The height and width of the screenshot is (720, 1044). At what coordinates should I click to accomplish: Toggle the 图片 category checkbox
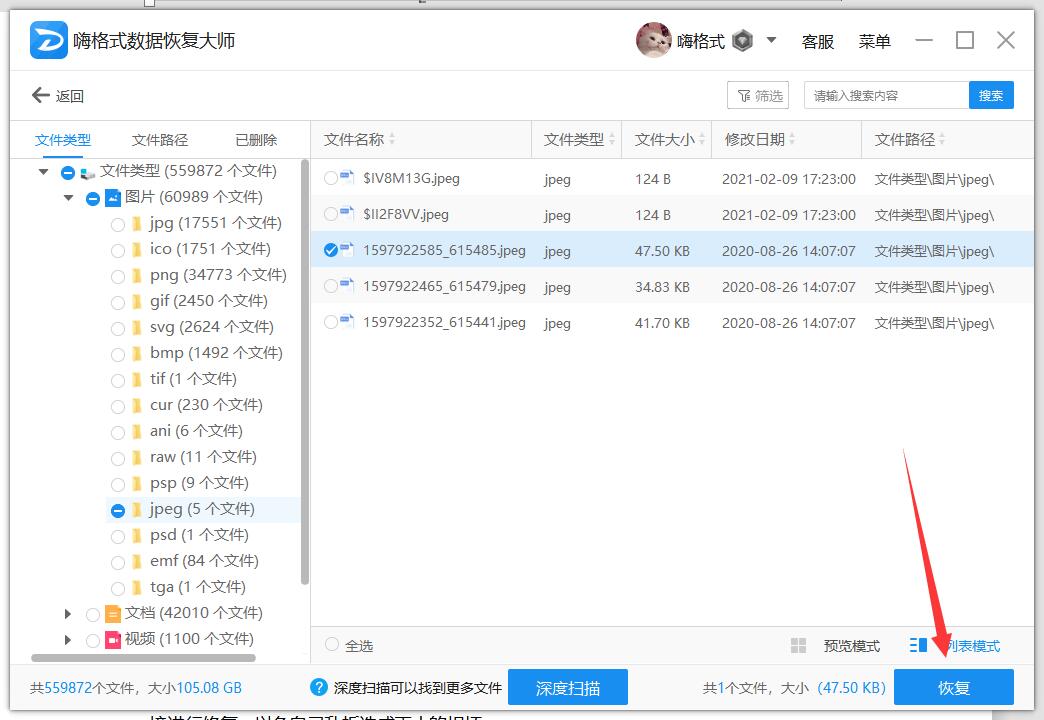(x=93, y=198)
